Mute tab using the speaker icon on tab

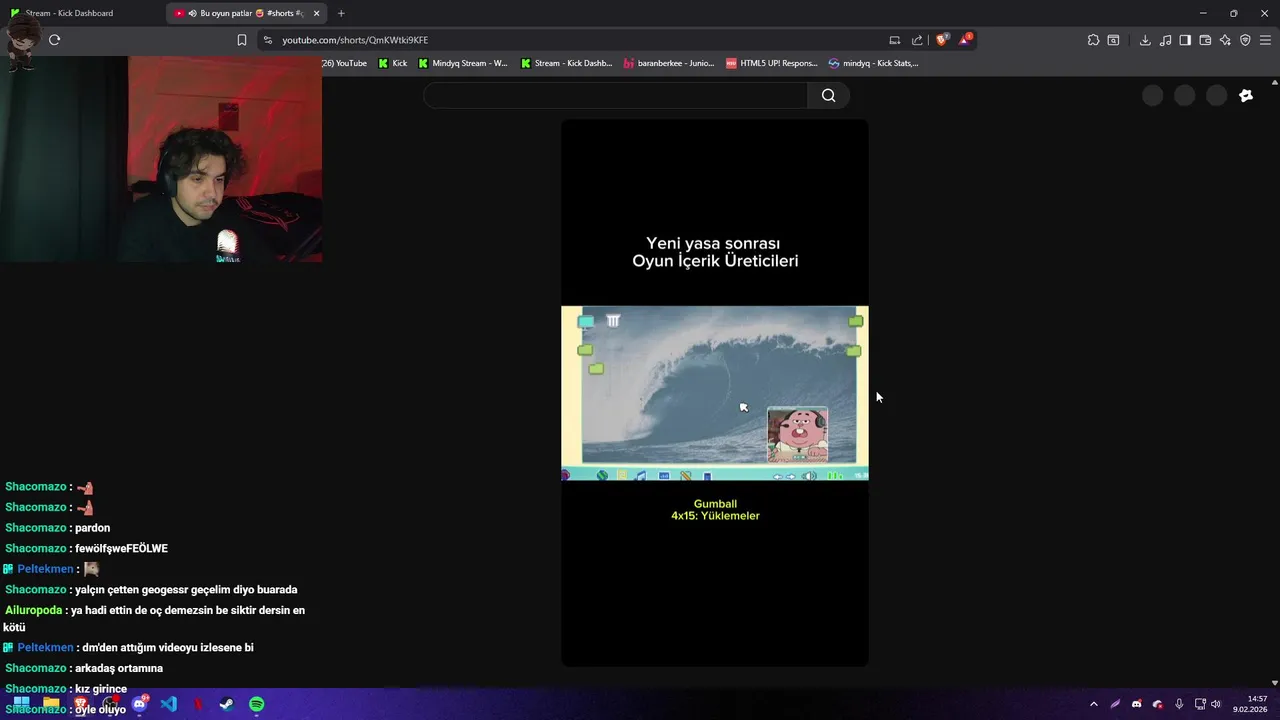point(192,13)
